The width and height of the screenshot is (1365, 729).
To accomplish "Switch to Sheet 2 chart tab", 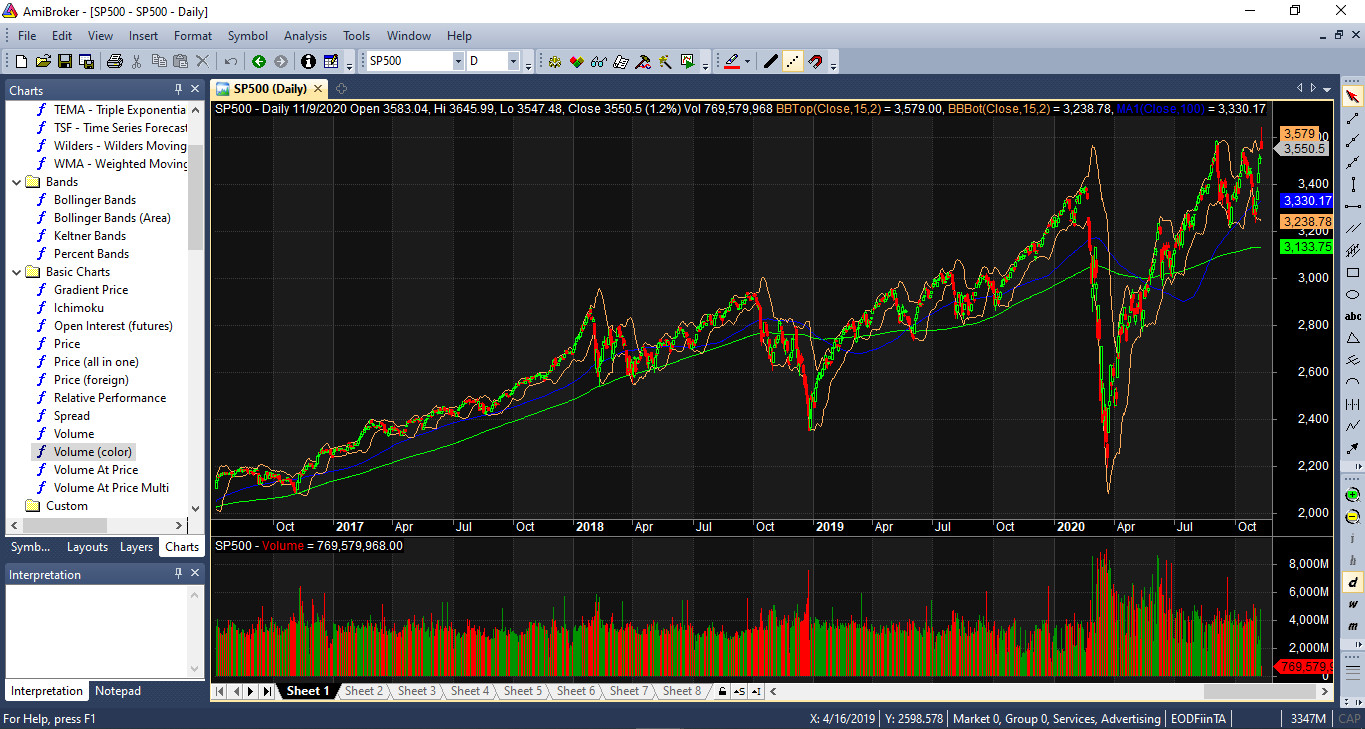I will [363, 691].
